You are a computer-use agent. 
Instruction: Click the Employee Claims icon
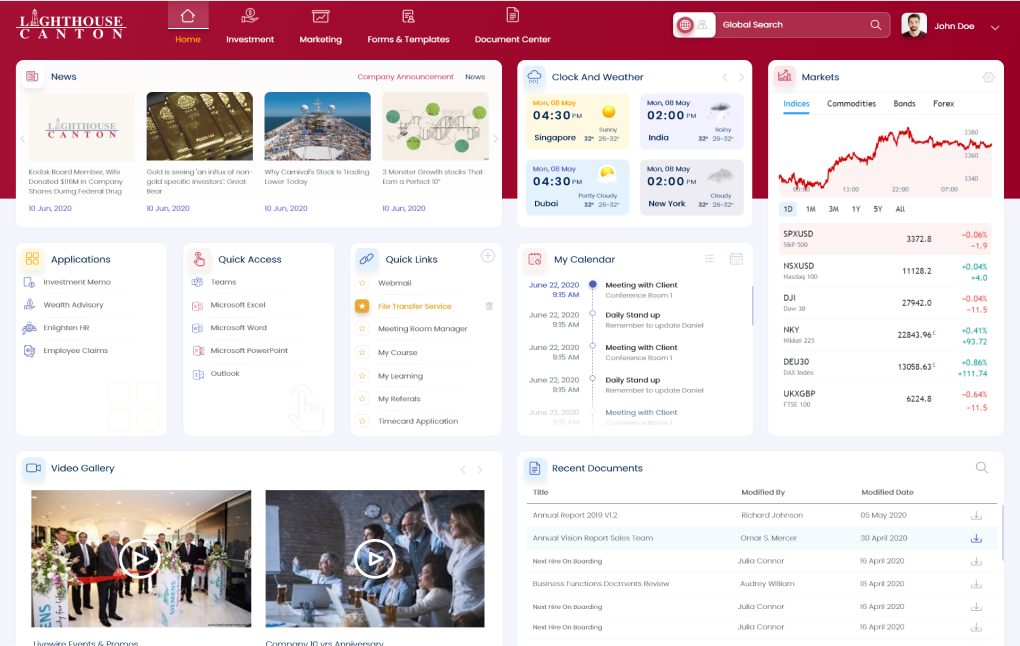tap(29, 351)
